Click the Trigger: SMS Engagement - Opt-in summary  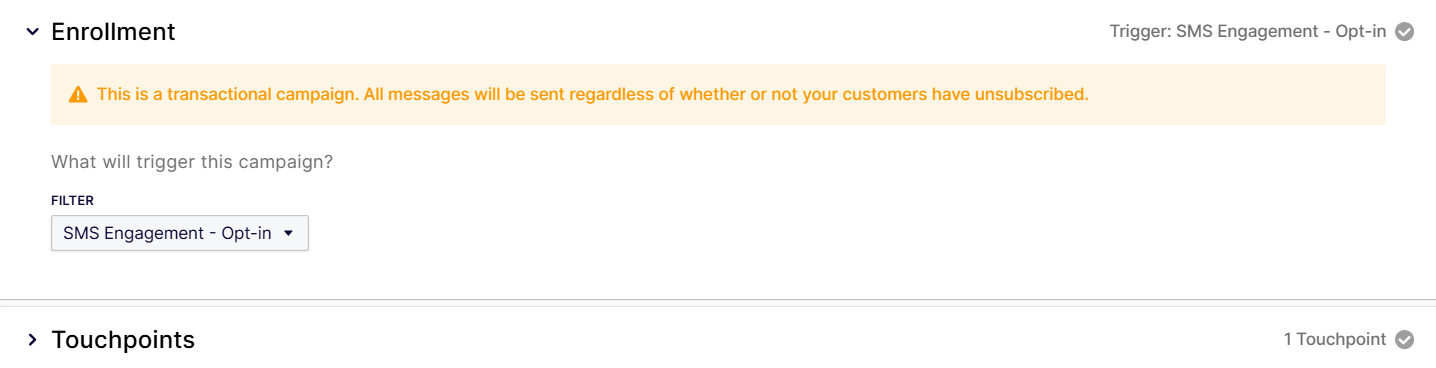click(1248, 31)
